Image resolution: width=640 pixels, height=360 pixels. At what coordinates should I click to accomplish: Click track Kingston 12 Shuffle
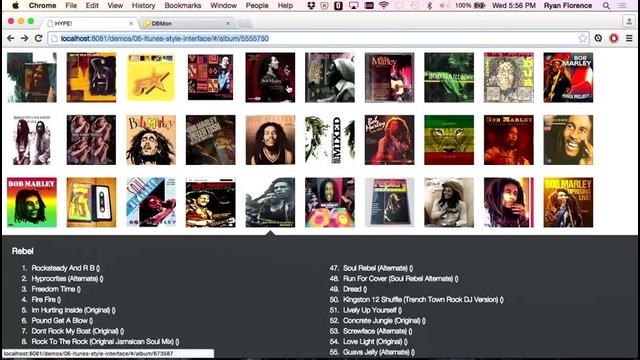coord(423,300)
